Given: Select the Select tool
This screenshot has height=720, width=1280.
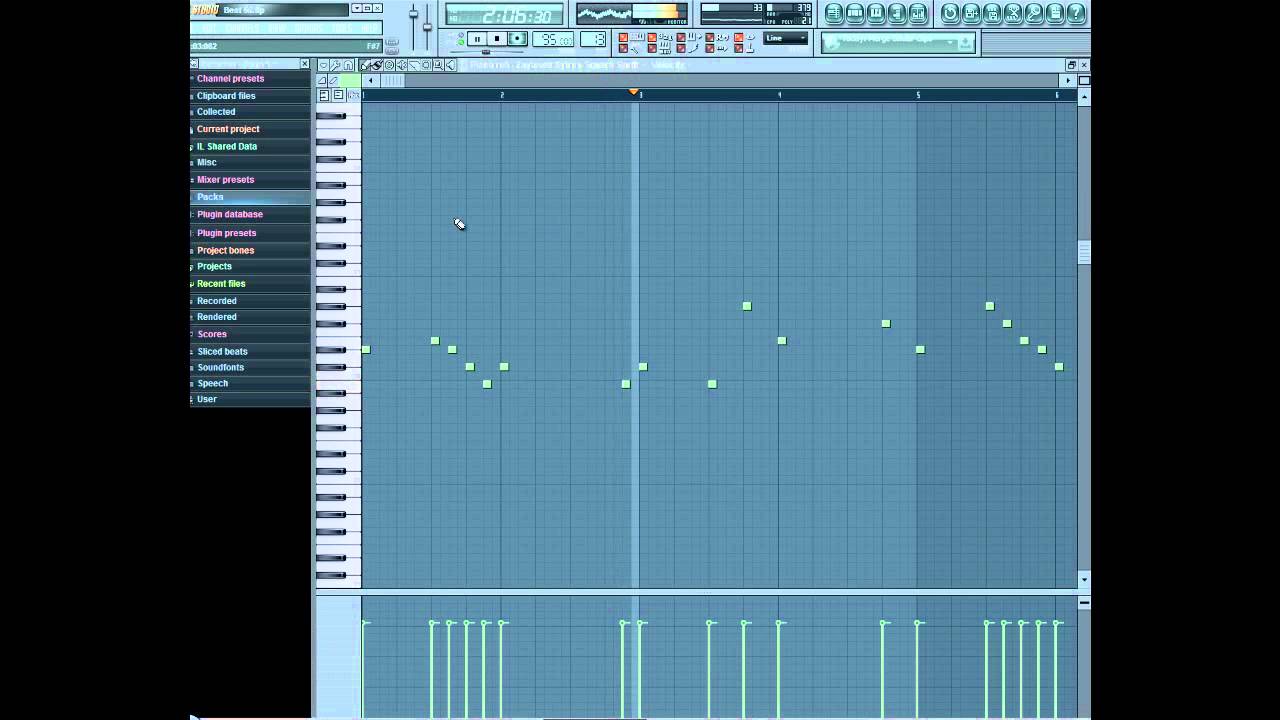Looking at the screenshot, I should pos(426,65).
